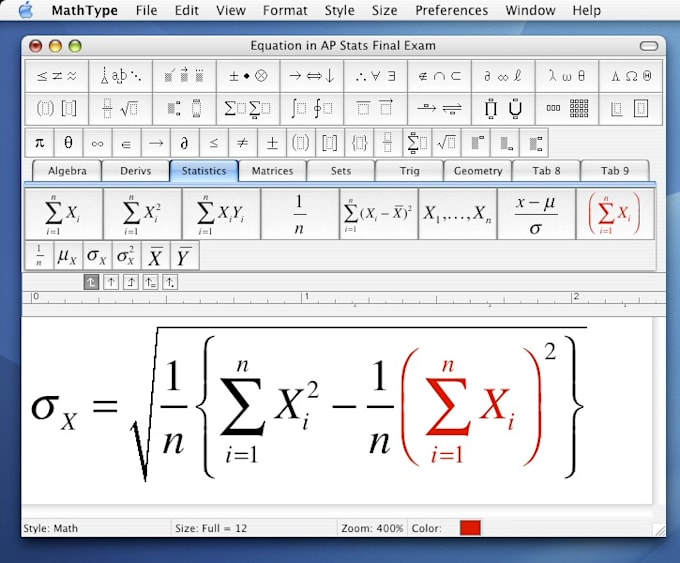Select the center-justified tab stop

(x=111, y=282)
